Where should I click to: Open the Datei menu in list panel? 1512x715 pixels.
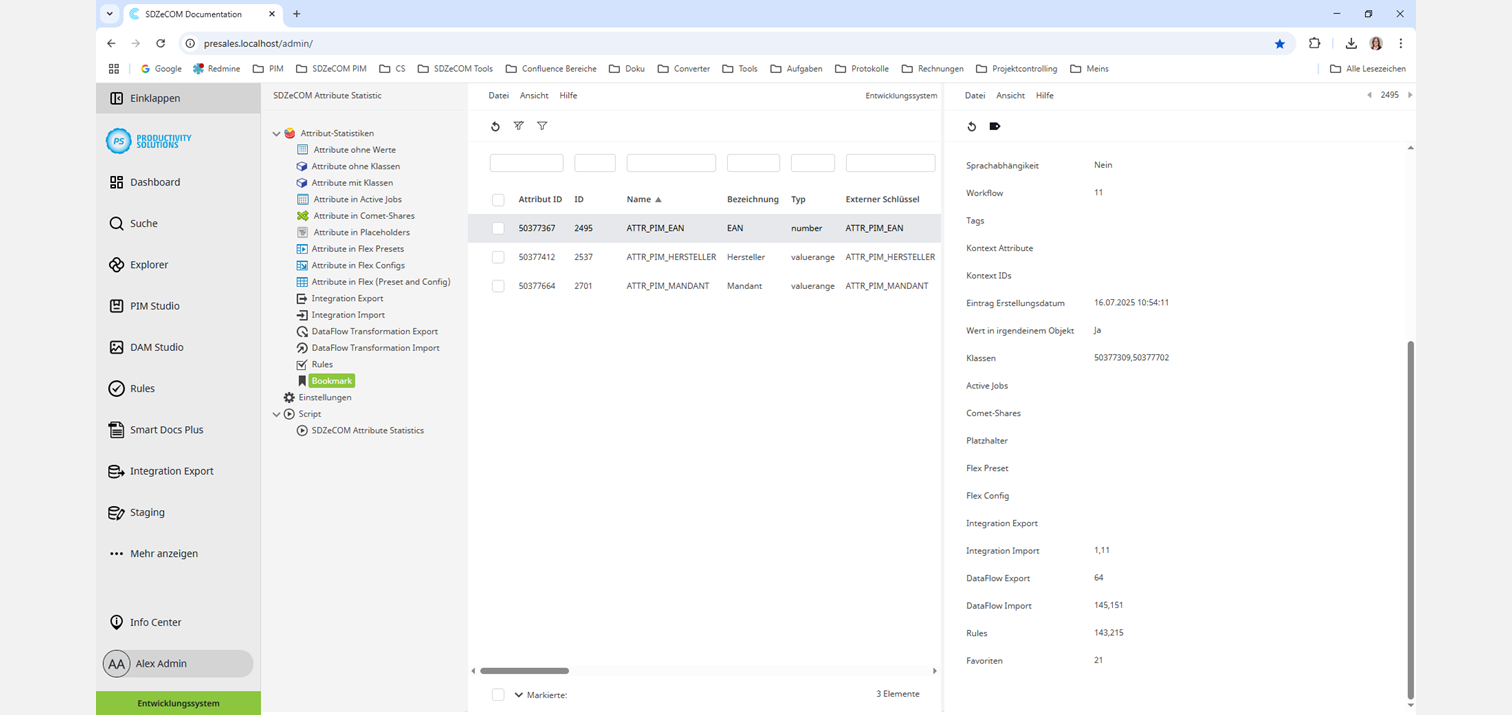498,96
